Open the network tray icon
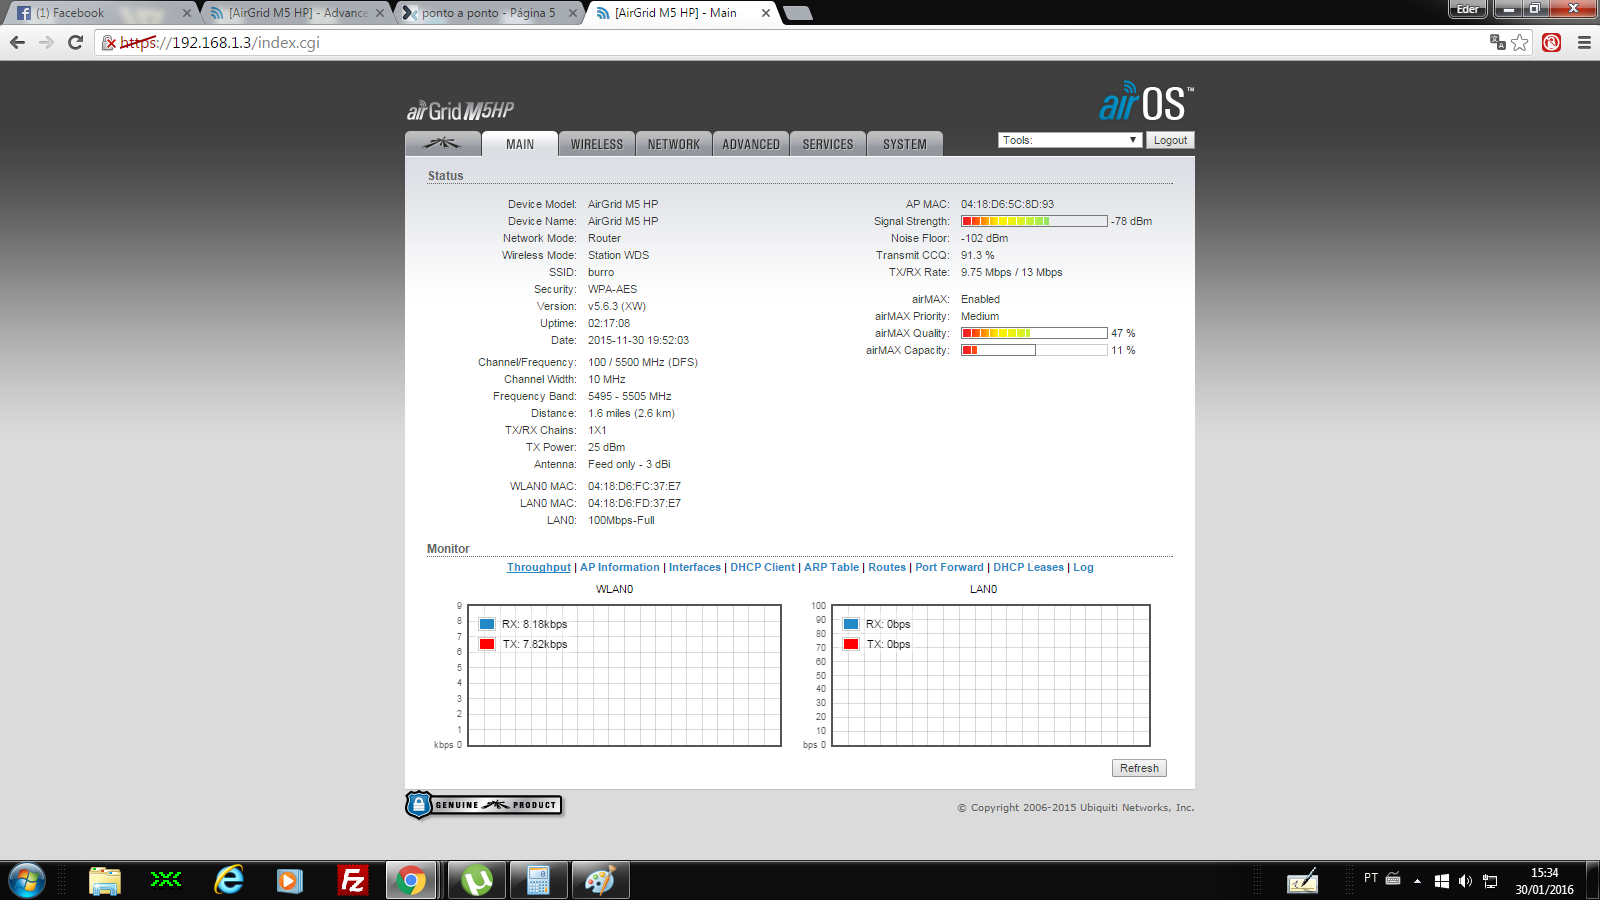The image size is (1600, 900). [1490, 881]
